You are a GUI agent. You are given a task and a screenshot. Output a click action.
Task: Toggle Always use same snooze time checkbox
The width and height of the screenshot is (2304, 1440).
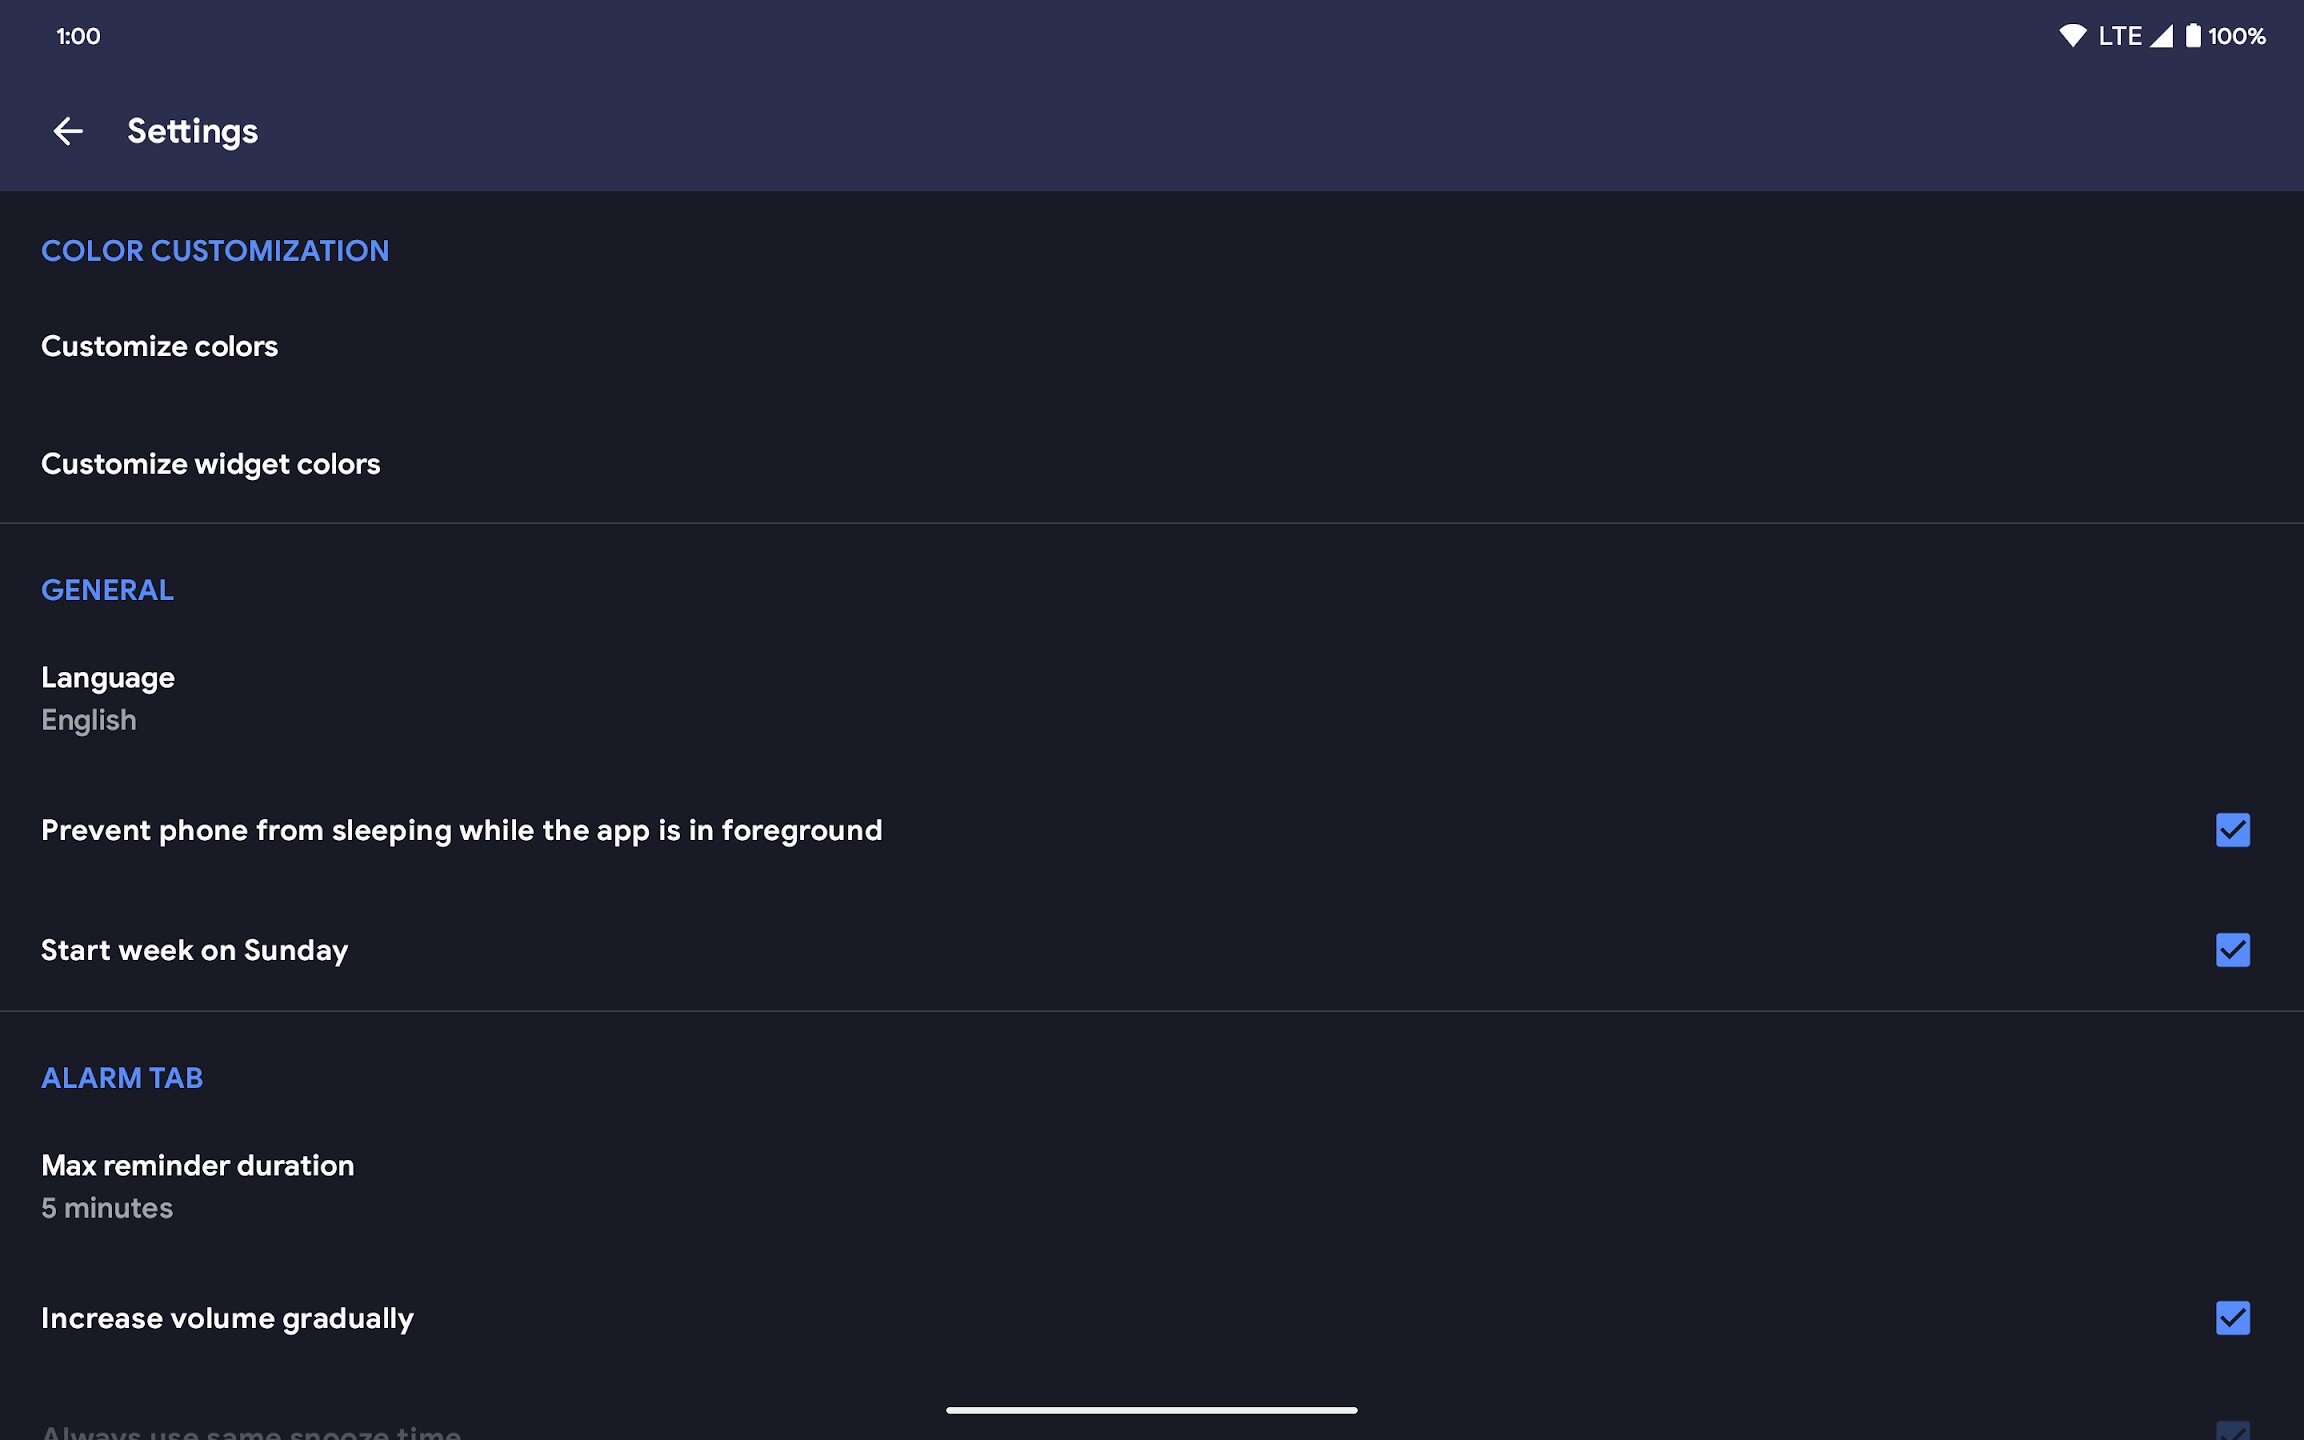pyautogui.click(x=2232, y=1432)
